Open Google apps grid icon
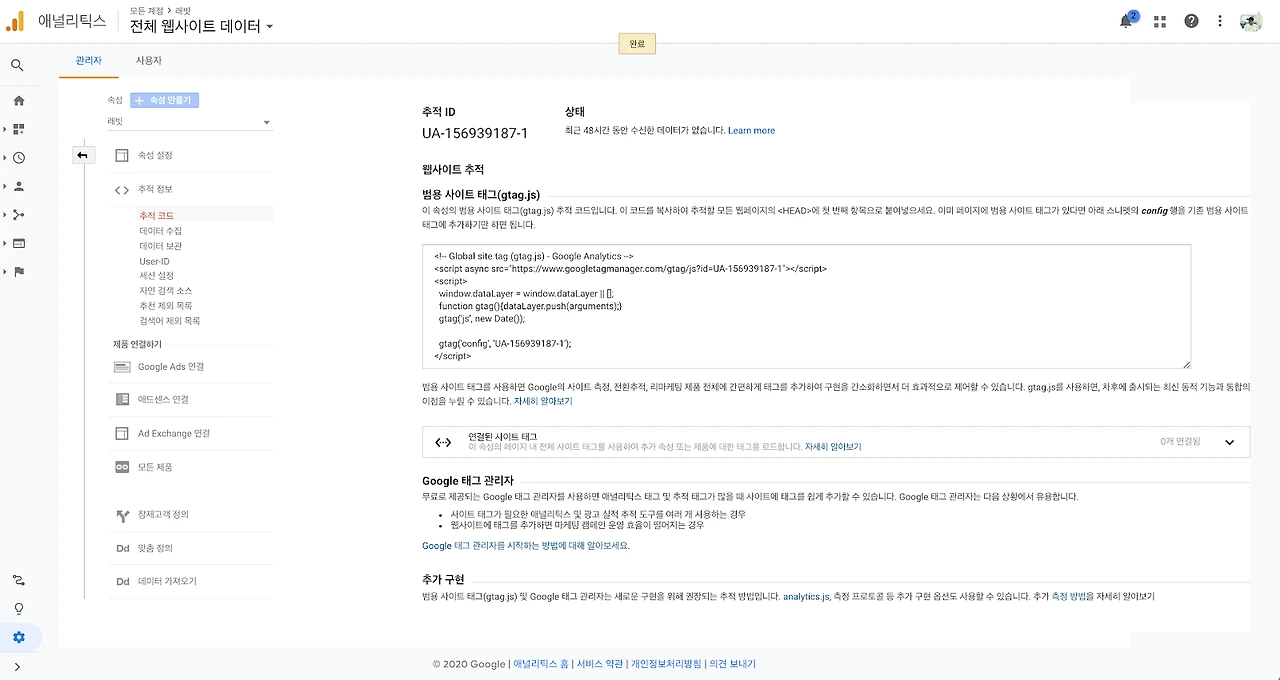1280x680 pixels. tap(1160, 21)
